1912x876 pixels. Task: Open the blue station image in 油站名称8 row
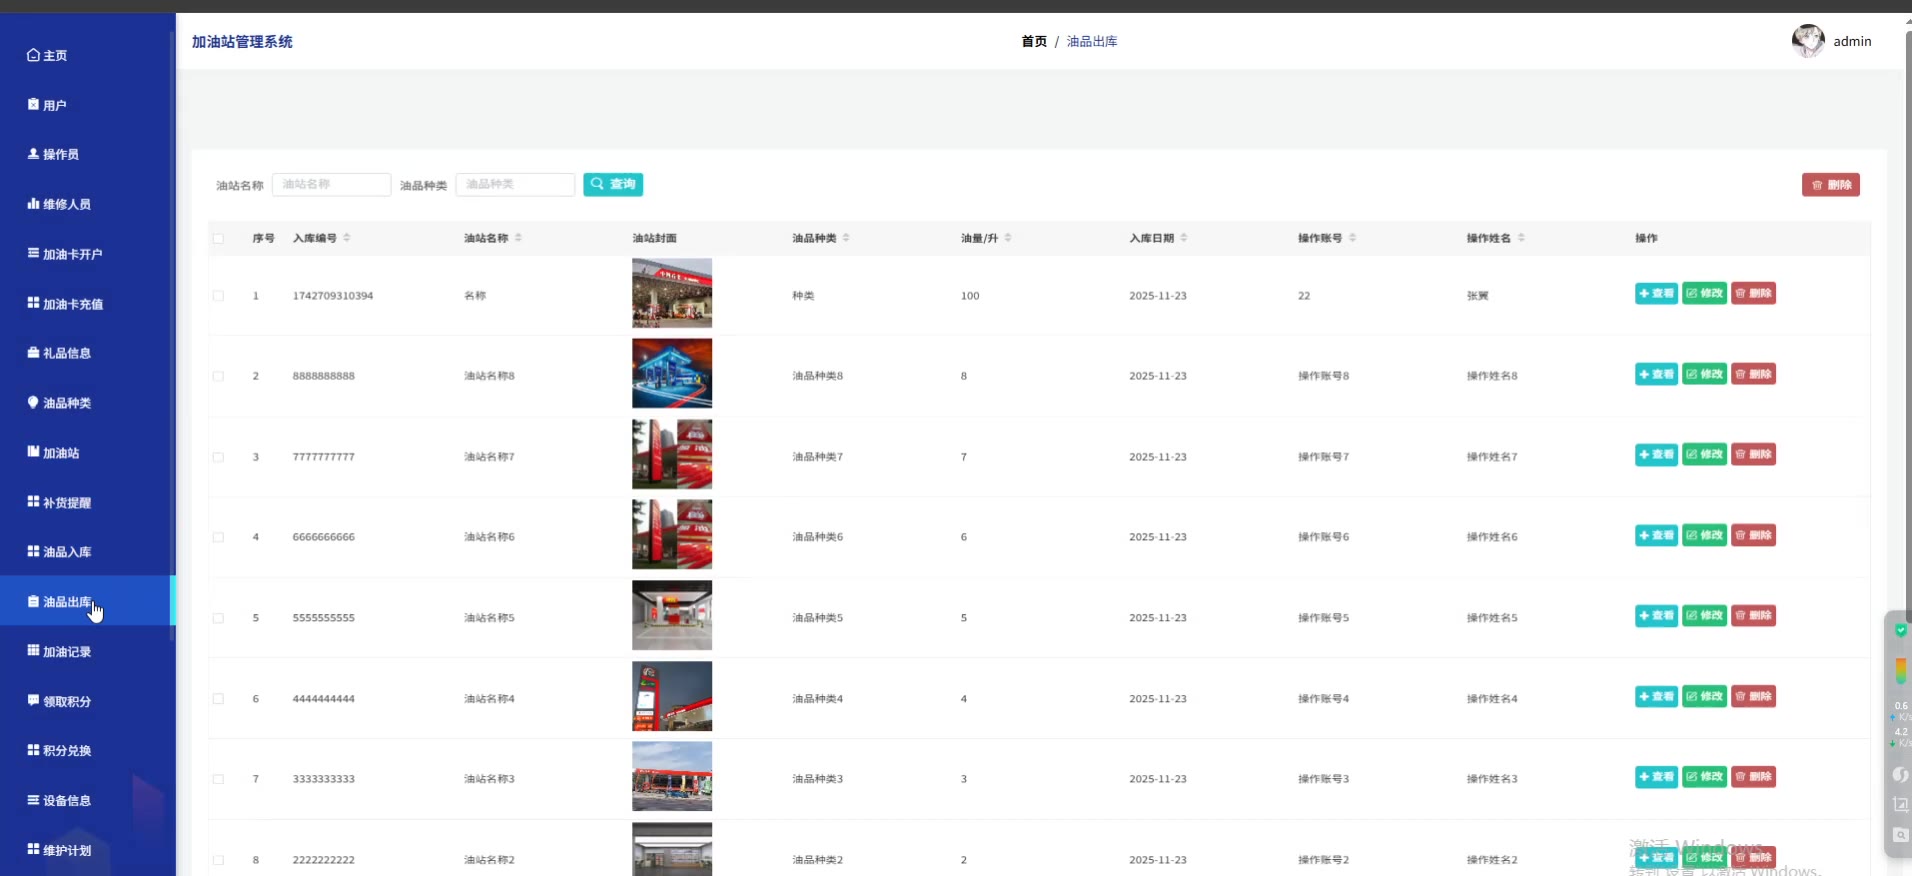672,373
